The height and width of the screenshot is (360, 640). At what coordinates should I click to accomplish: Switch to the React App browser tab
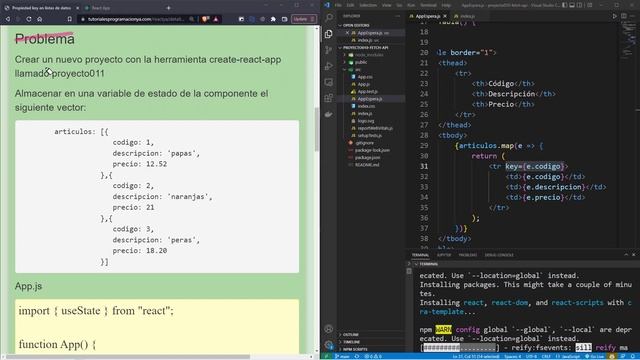[100, 8]
